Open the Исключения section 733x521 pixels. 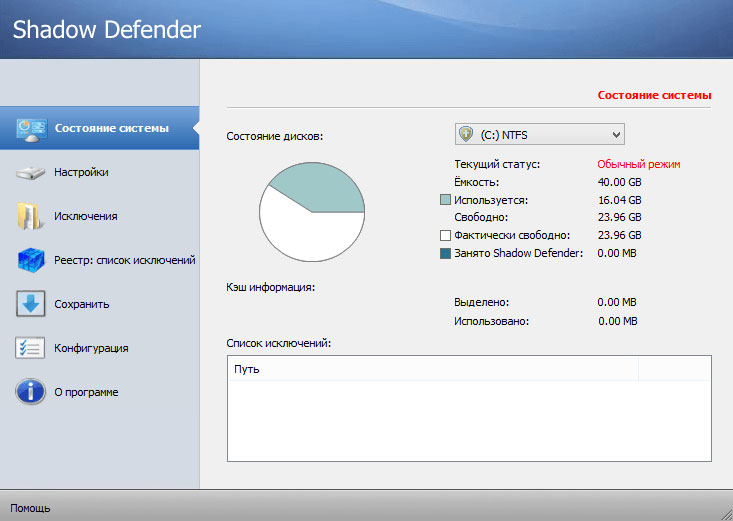[x=100, y=216]
